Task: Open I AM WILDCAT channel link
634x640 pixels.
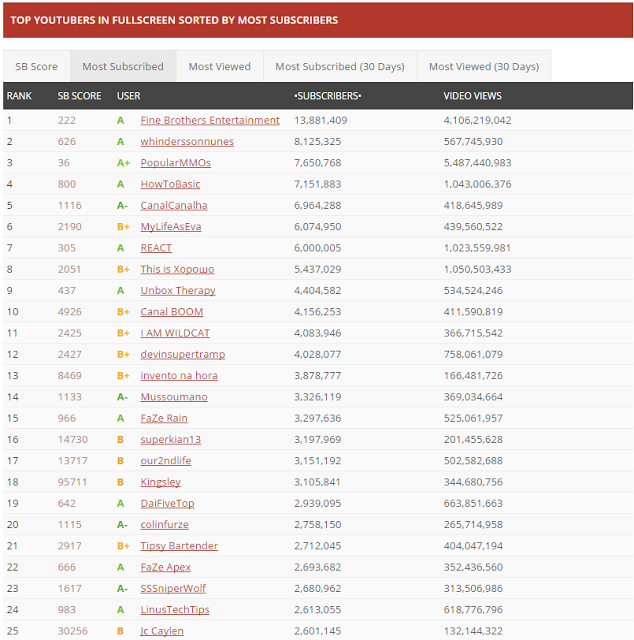Action: (175, 333)
